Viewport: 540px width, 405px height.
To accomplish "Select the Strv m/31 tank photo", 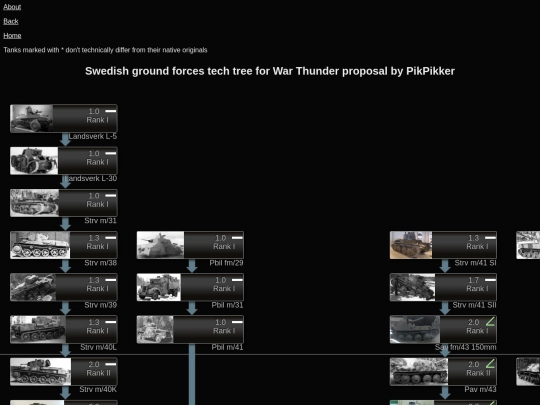I will click(x=35, y=203).
